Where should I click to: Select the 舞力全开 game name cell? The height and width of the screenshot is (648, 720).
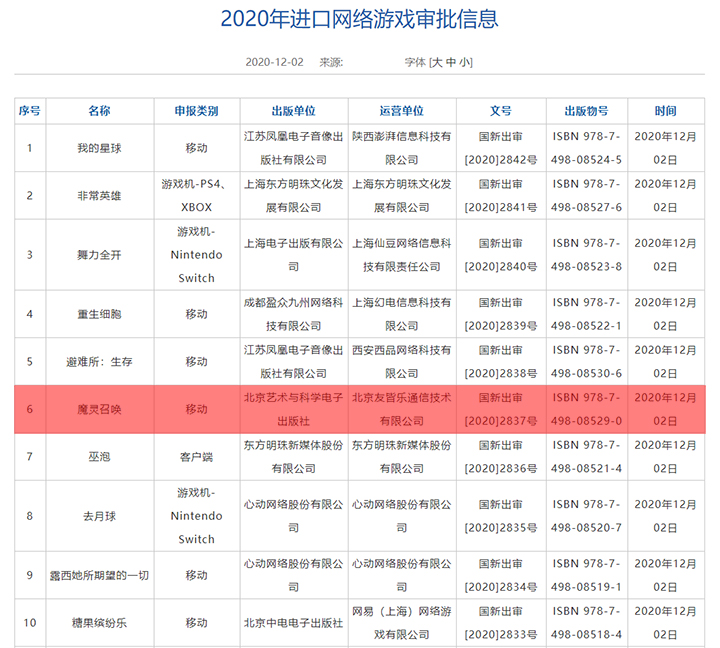(x=99, y=254)
